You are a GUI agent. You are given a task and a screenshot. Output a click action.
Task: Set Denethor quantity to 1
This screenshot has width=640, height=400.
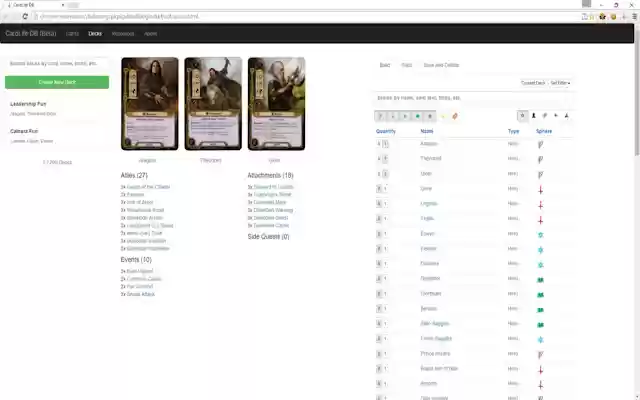tap(385, 279)
